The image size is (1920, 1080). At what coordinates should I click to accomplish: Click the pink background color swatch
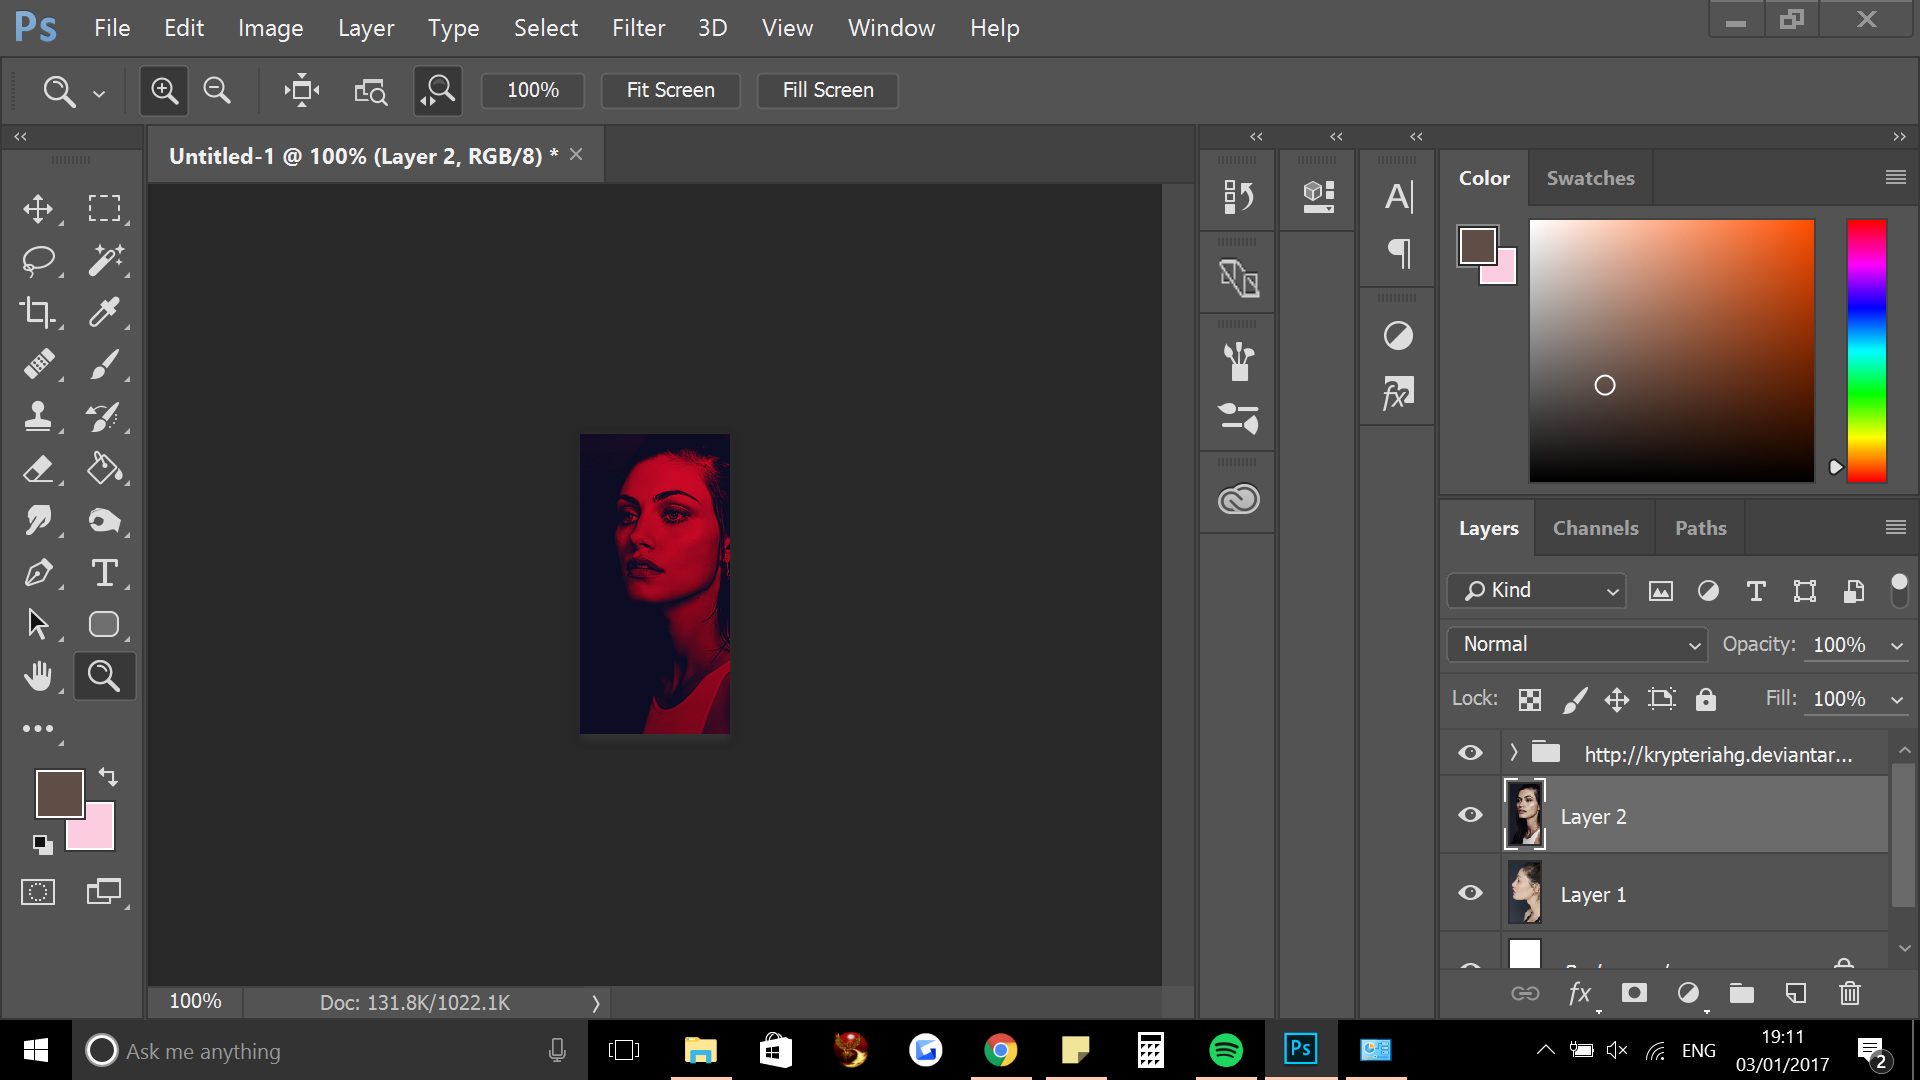click(98, 835)
